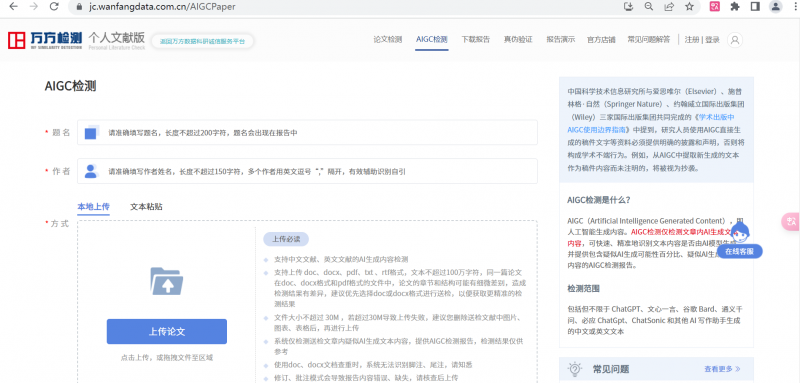Click the folder upload icon
This screenshot has width=800, height=383.
pos(167,281)
